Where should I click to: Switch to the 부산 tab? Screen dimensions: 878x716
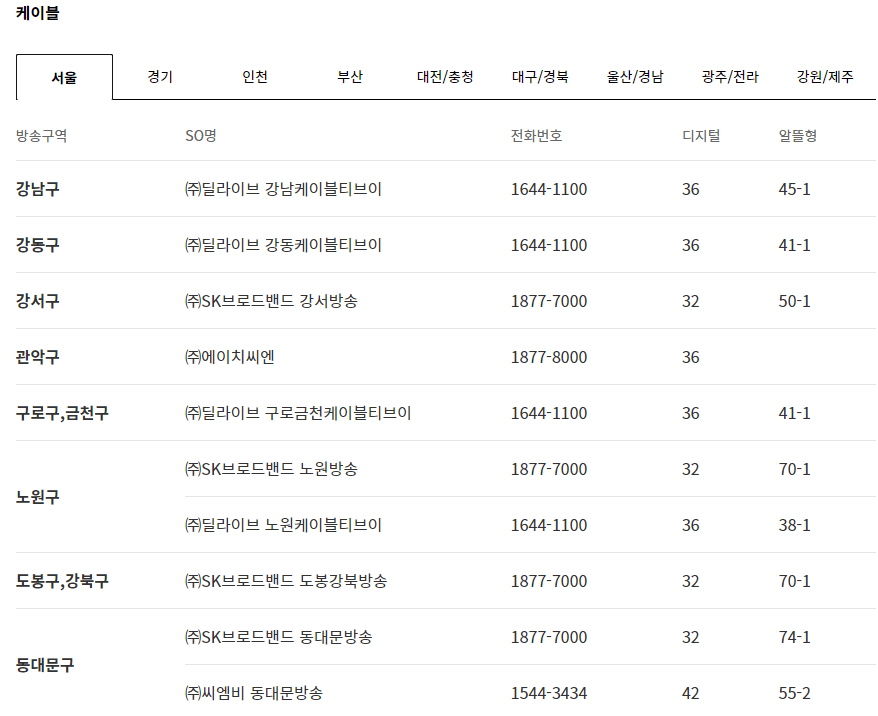(350, 77)
